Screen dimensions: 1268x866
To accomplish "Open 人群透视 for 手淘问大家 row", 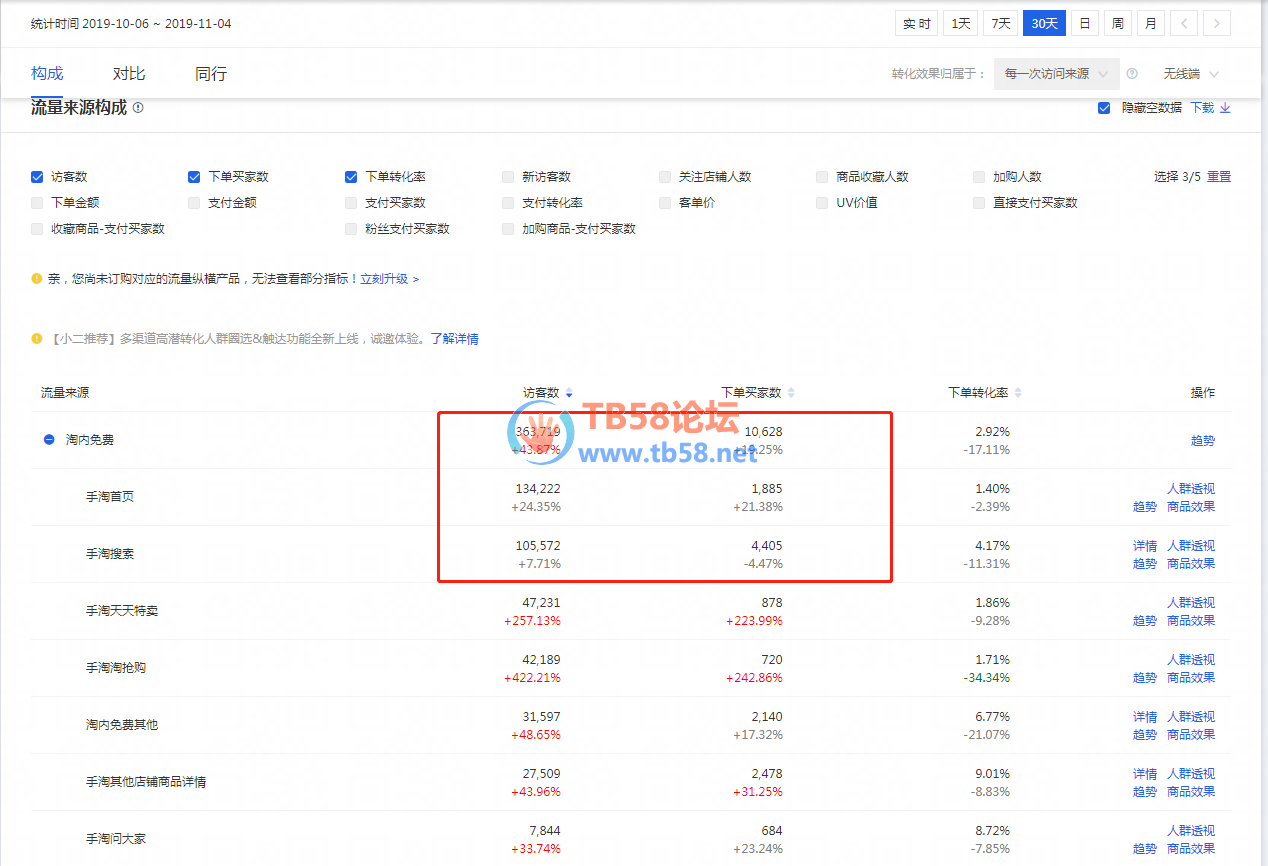I will (1191, 831).
